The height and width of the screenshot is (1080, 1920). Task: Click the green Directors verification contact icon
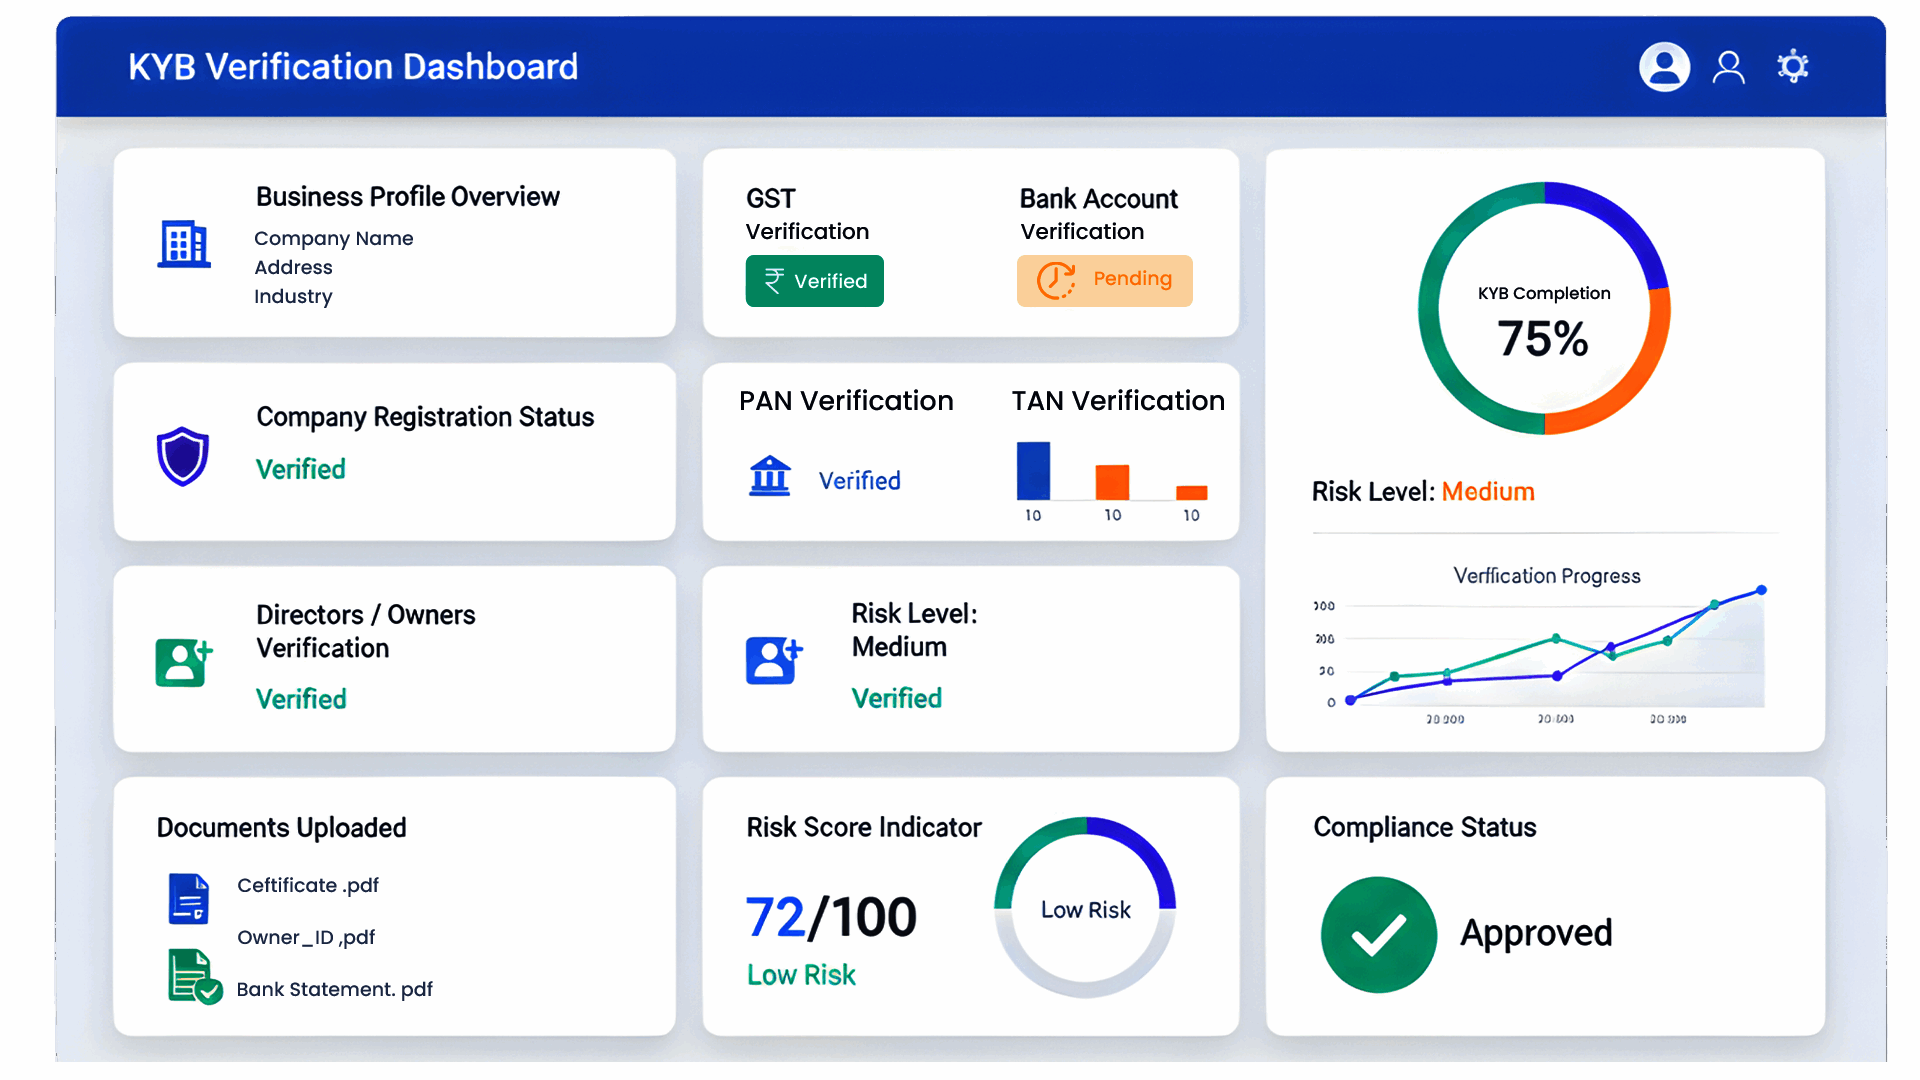183,662
